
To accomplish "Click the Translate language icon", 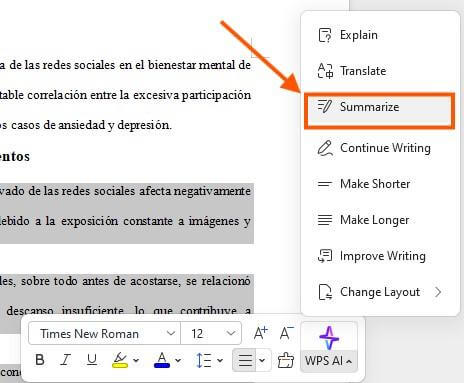I will (x=325, y=71).
